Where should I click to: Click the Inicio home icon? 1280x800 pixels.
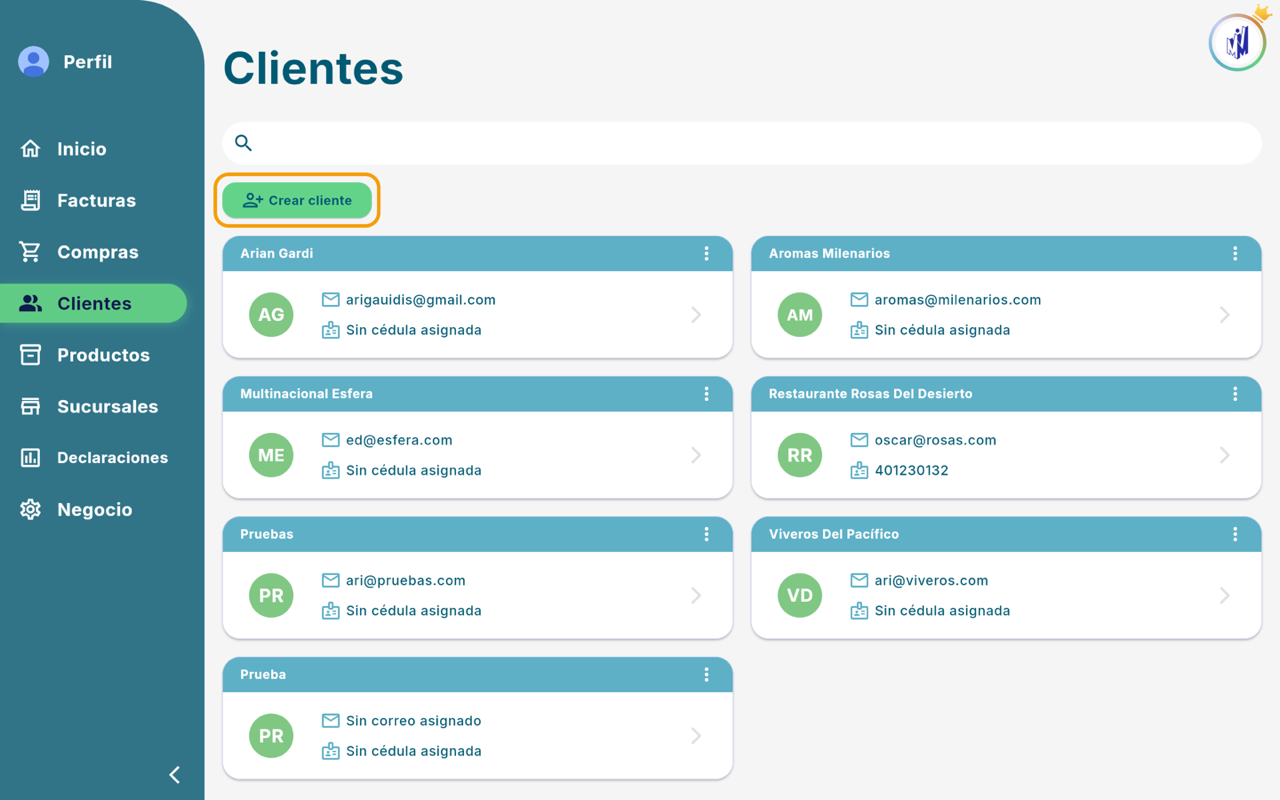pos(31,149)
